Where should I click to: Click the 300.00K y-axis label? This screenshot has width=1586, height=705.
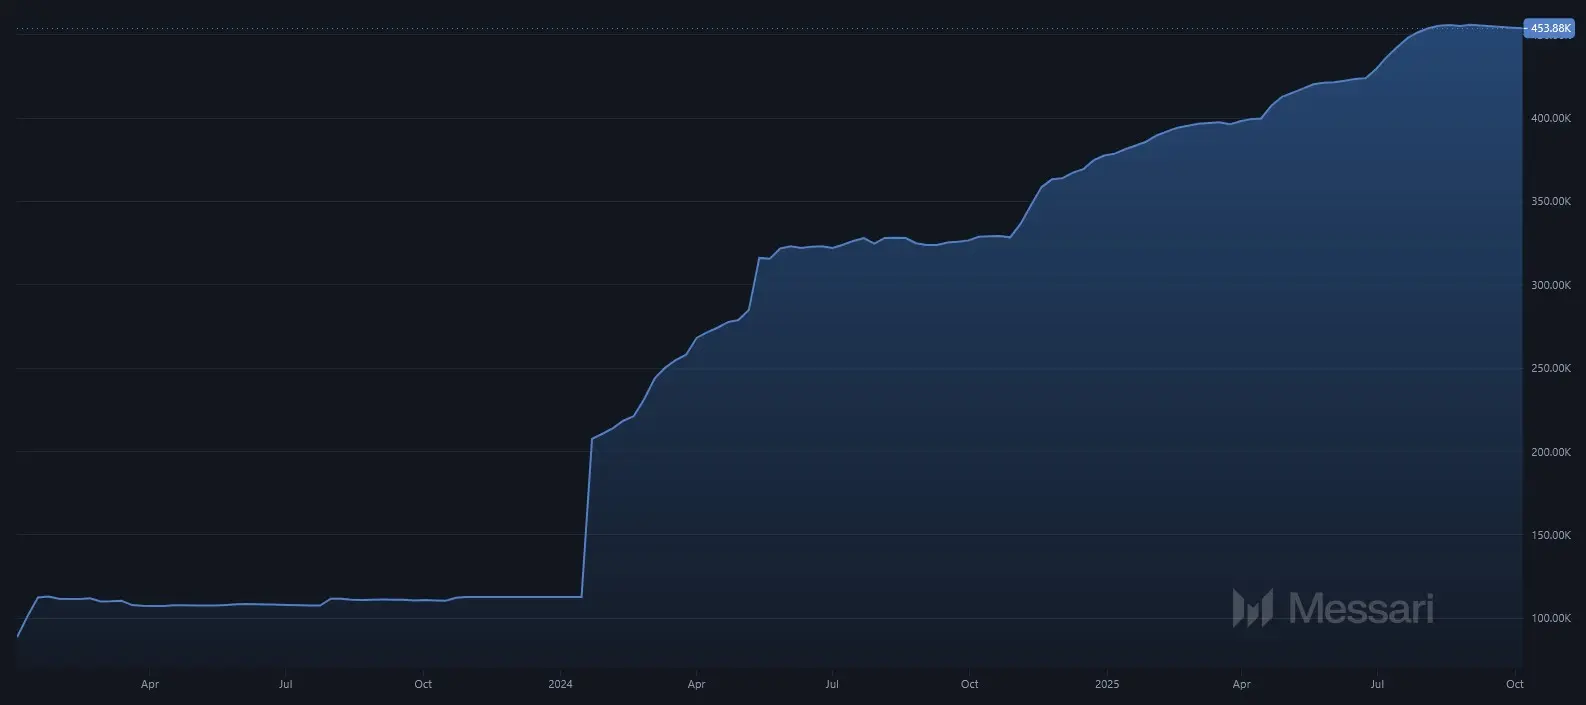1551,286
